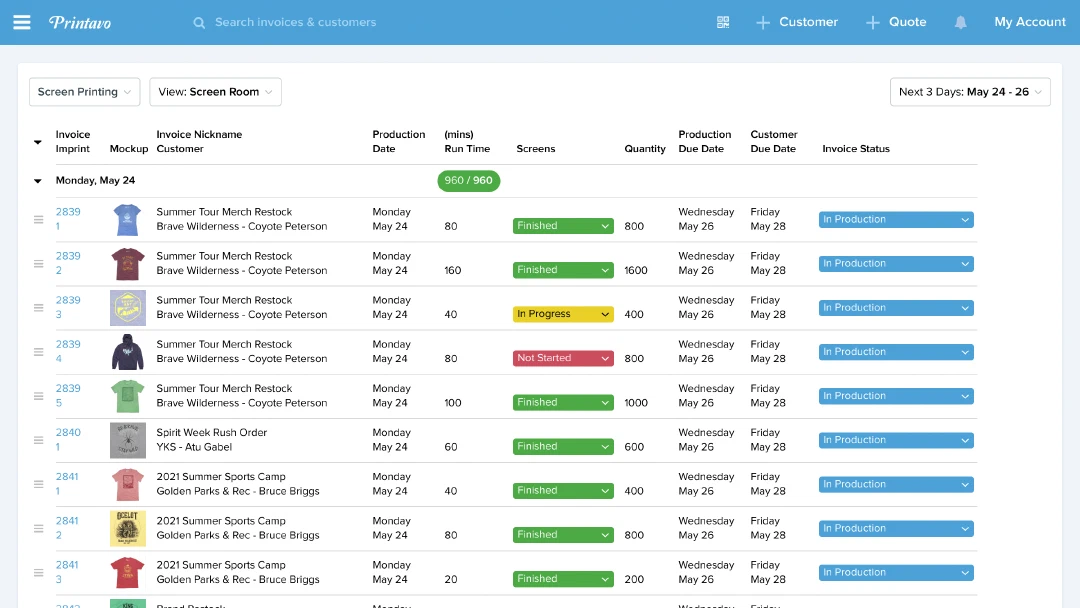Change Screens status for 2839 imprint 1
Image resolution: width=1080 pixels, height=608 pixels.
pyautogui.click(x=563, y=226)
